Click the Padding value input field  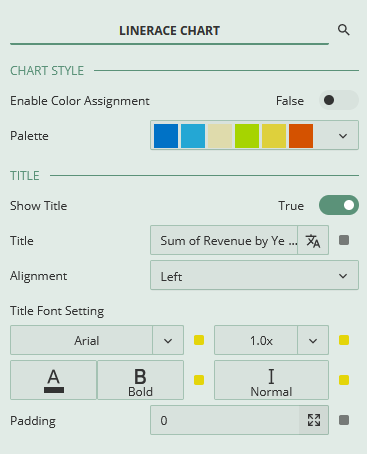[225, 420]
